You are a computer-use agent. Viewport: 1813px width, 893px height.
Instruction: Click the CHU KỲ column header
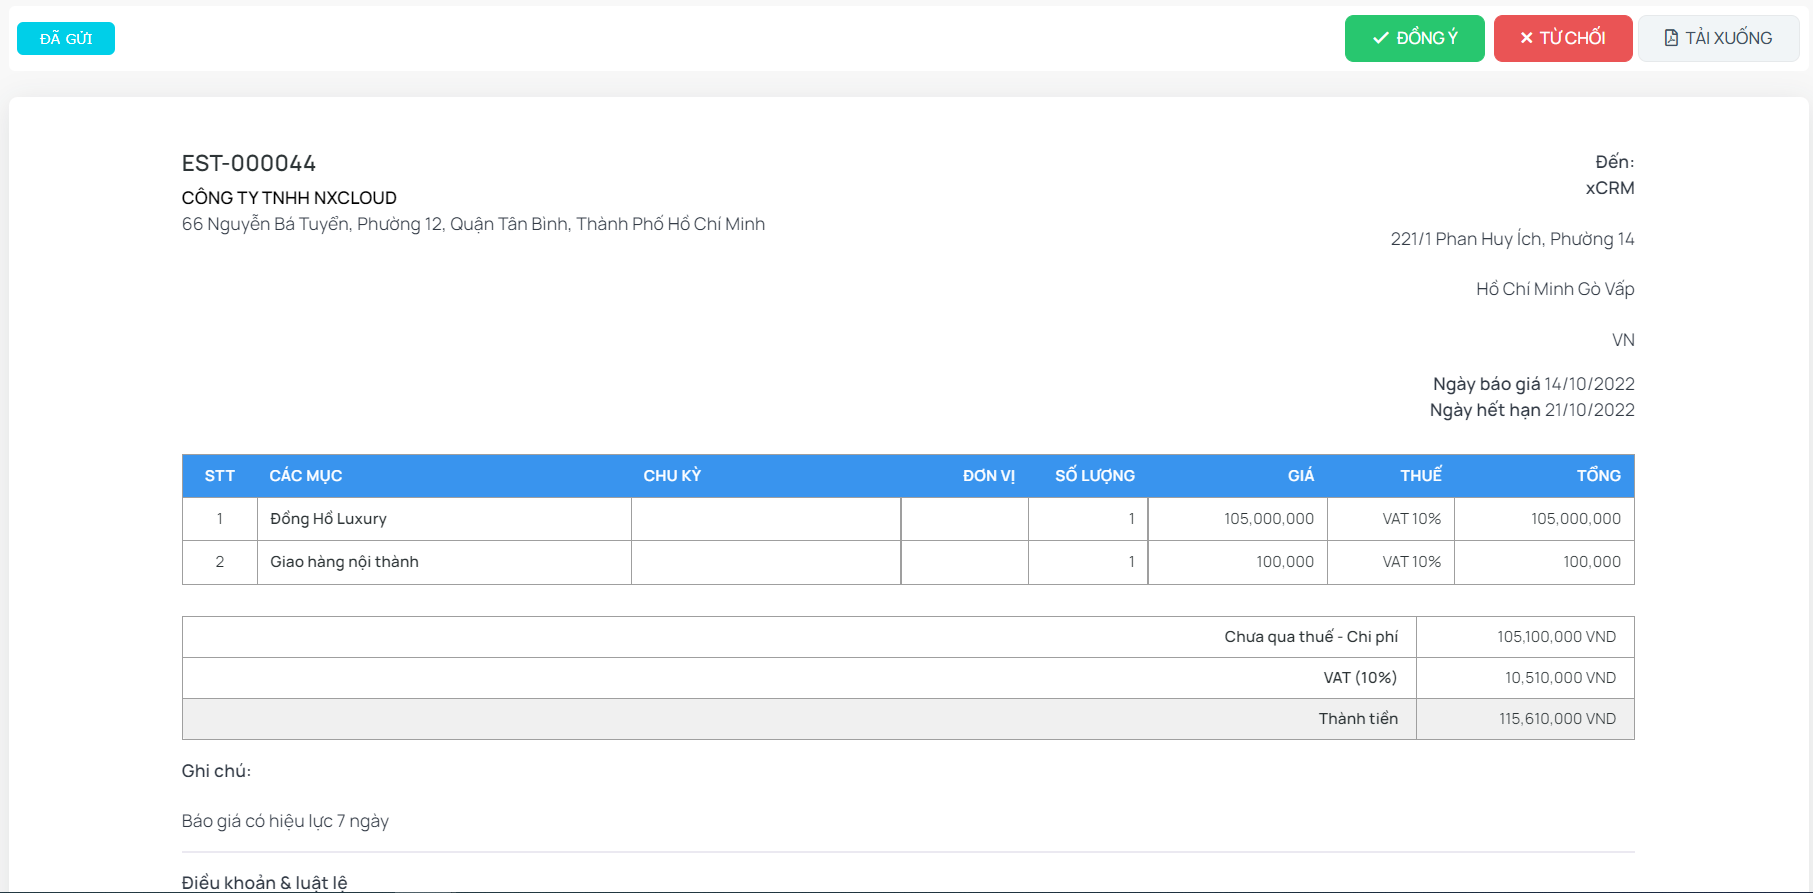pyautogui.click(x=672, y=476)
